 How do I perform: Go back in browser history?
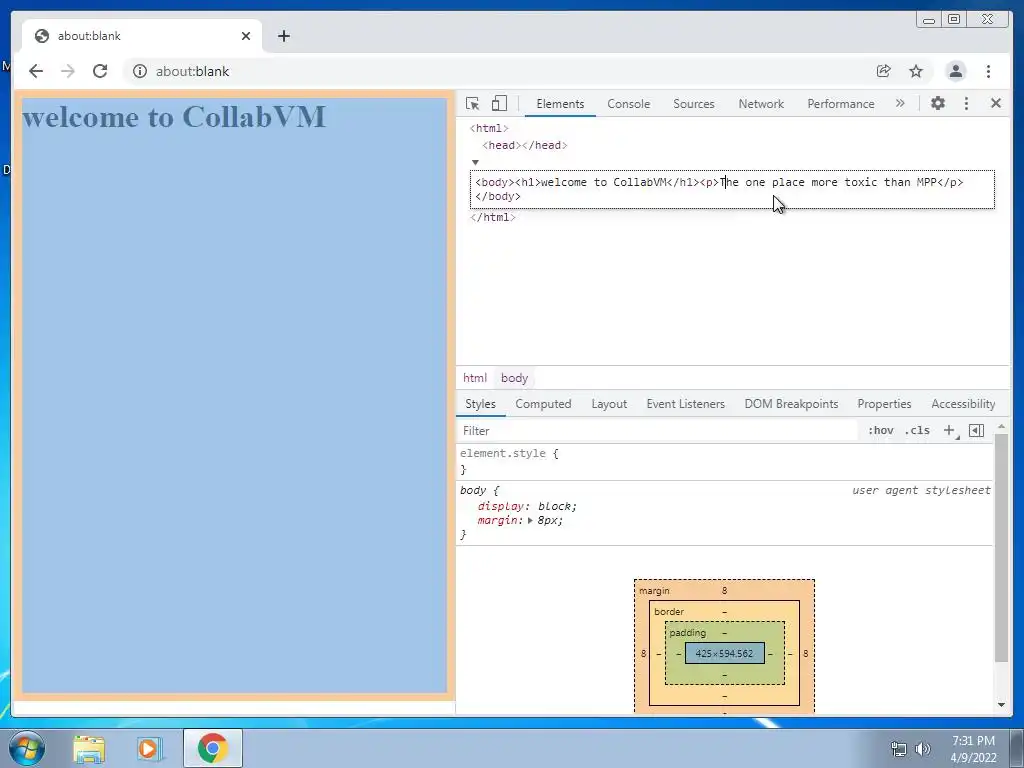click(x=36, y=71)
